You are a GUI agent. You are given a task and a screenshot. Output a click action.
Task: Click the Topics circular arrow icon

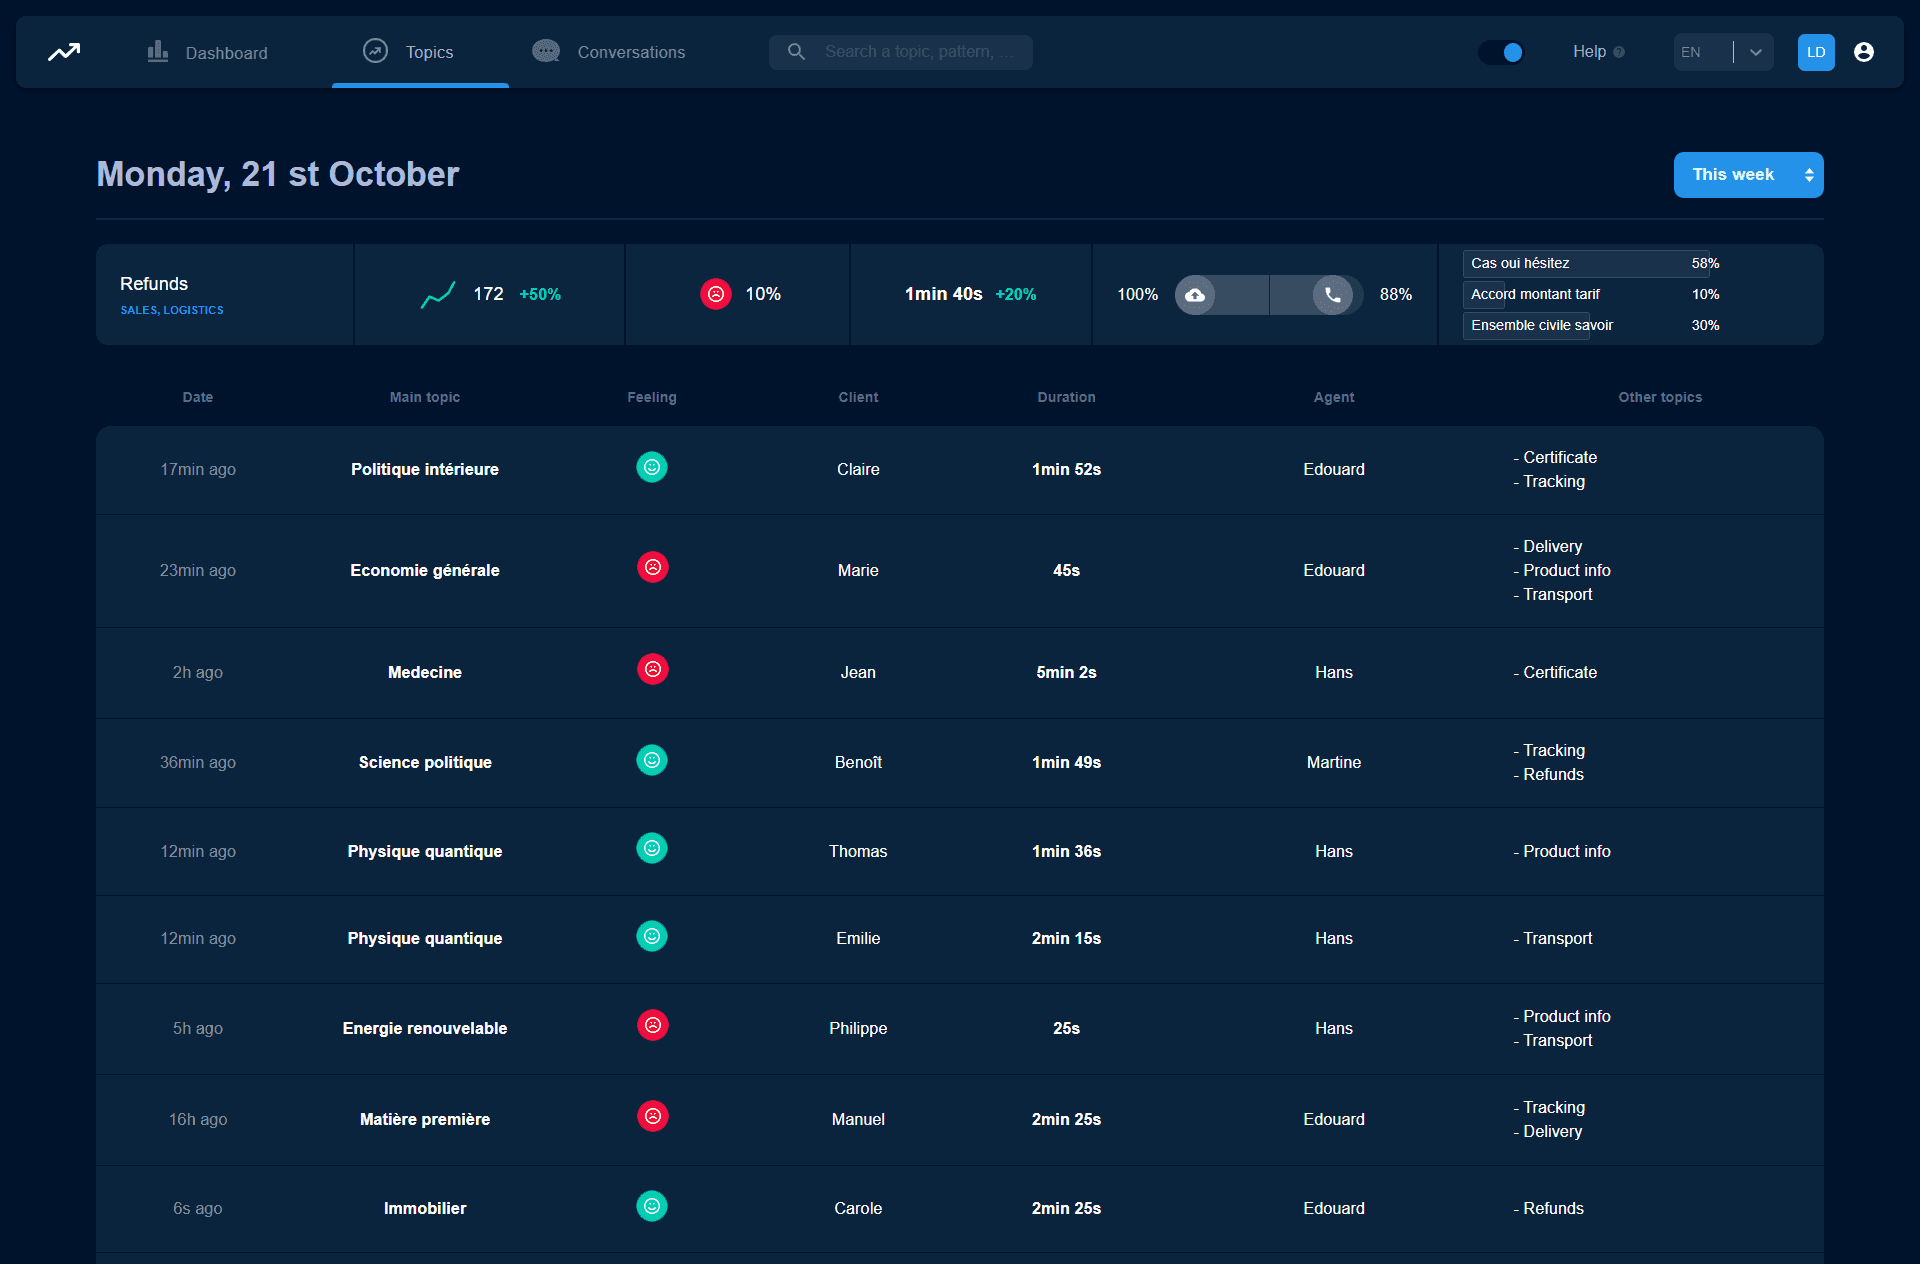[375, 51]
